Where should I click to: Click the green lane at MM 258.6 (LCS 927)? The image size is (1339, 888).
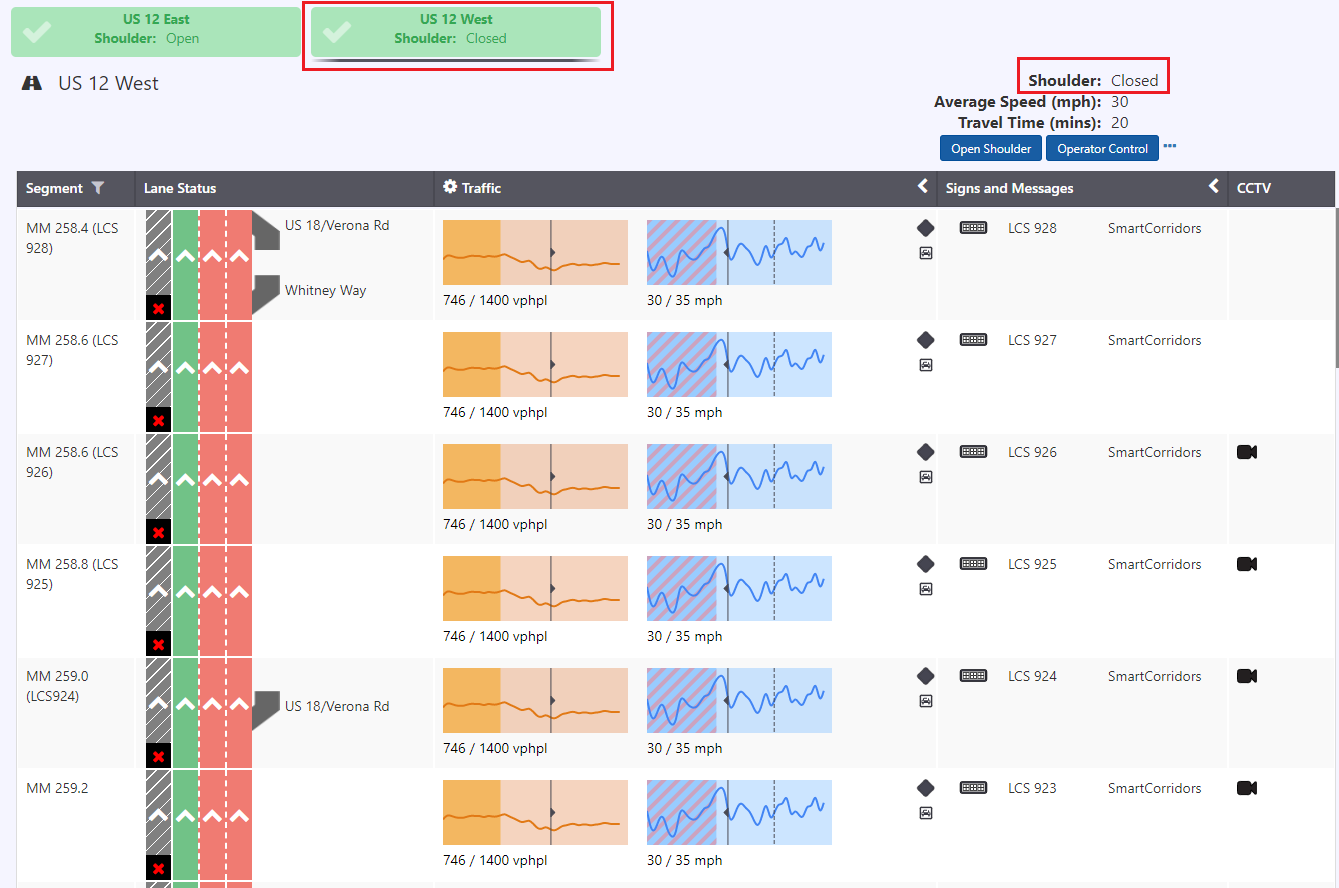click(185, 377)
